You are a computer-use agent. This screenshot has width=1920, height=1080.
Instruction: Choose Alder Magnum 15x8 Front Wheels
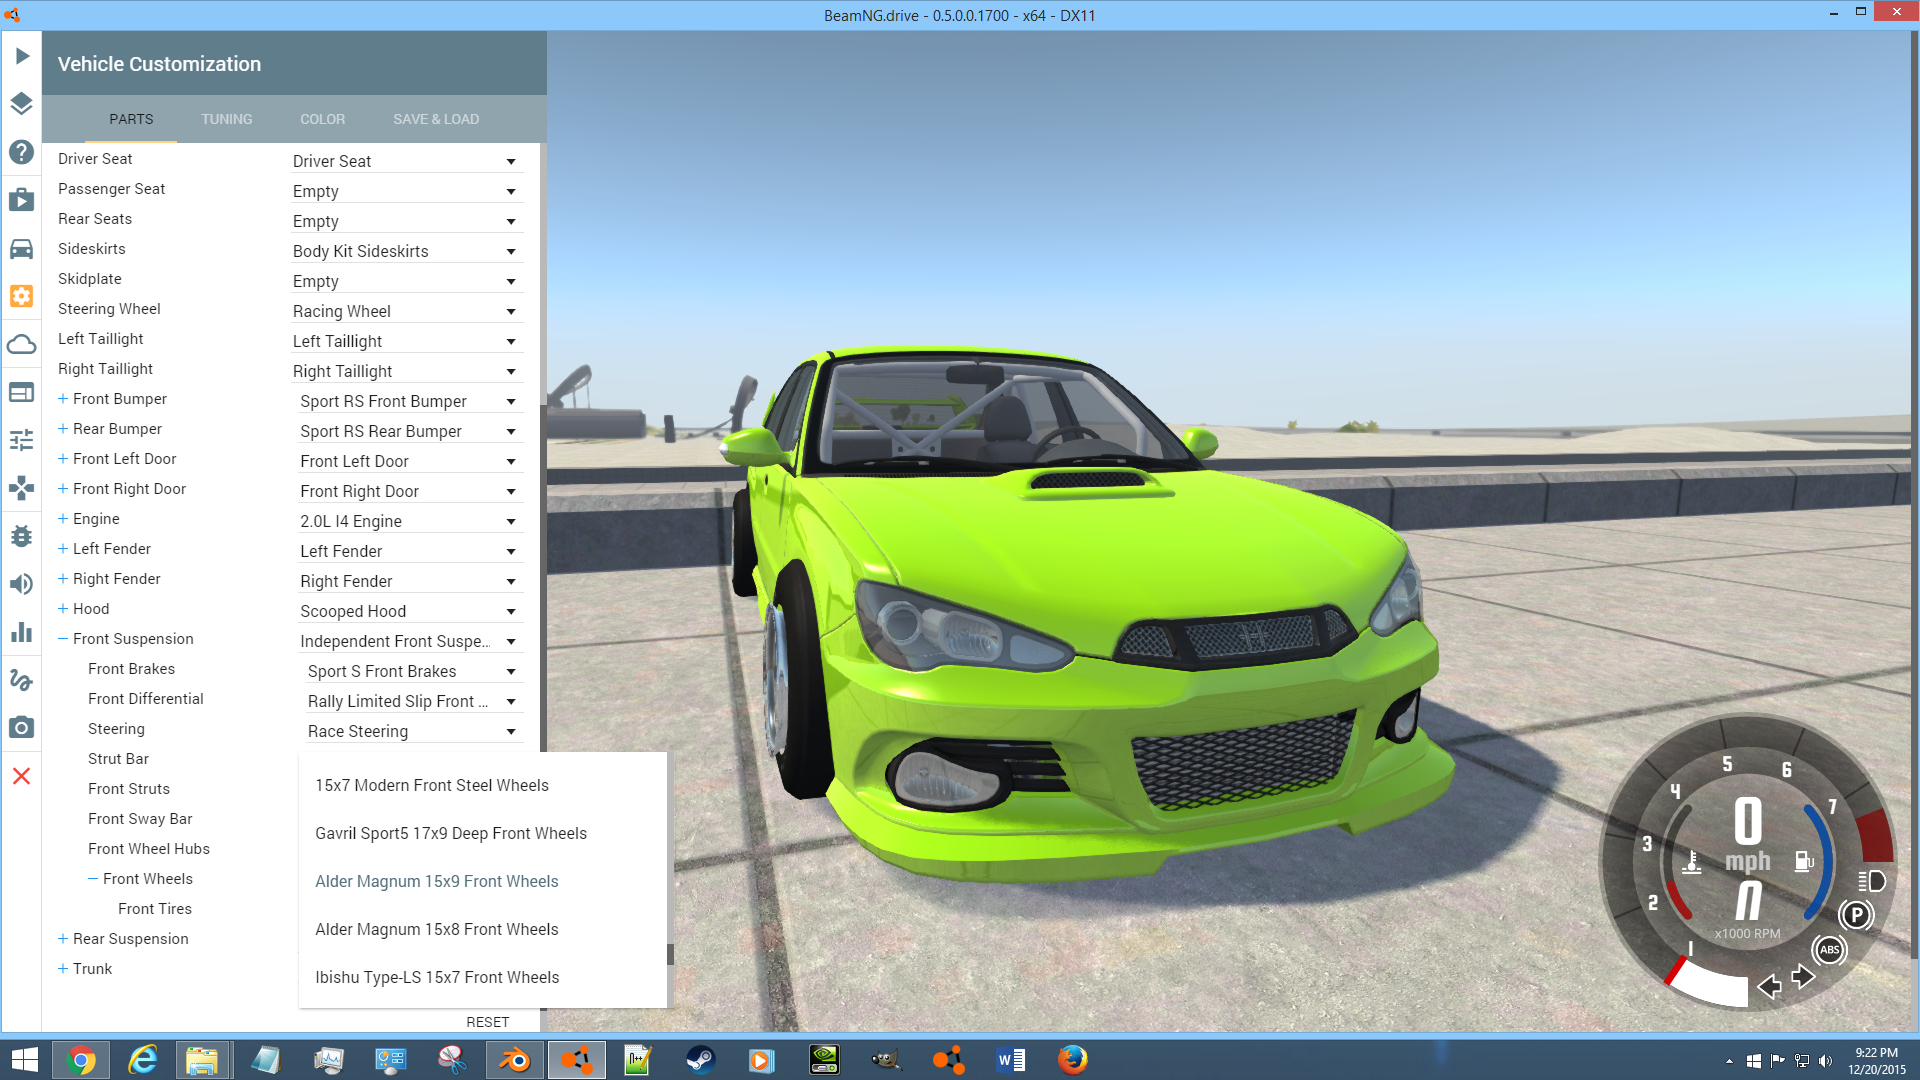(x=482, y=929)
